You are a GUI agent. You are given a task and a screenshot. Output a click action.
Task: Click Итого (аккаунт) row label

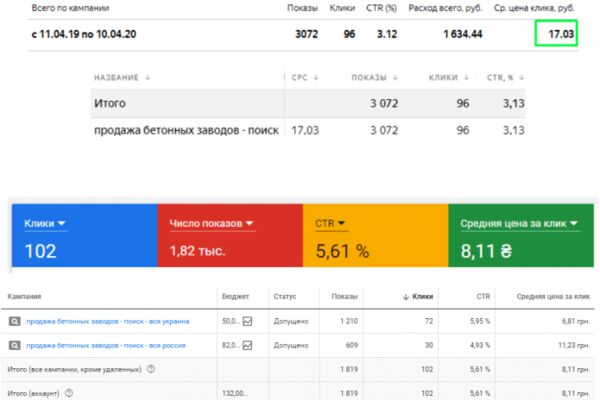pyautogui.click(x=33, y=393)
